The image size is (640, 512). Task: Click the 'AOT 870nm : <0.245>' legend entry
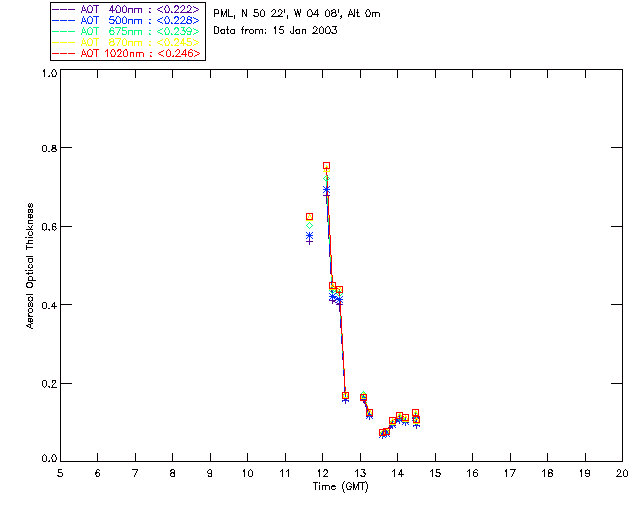tap(126, 42)
